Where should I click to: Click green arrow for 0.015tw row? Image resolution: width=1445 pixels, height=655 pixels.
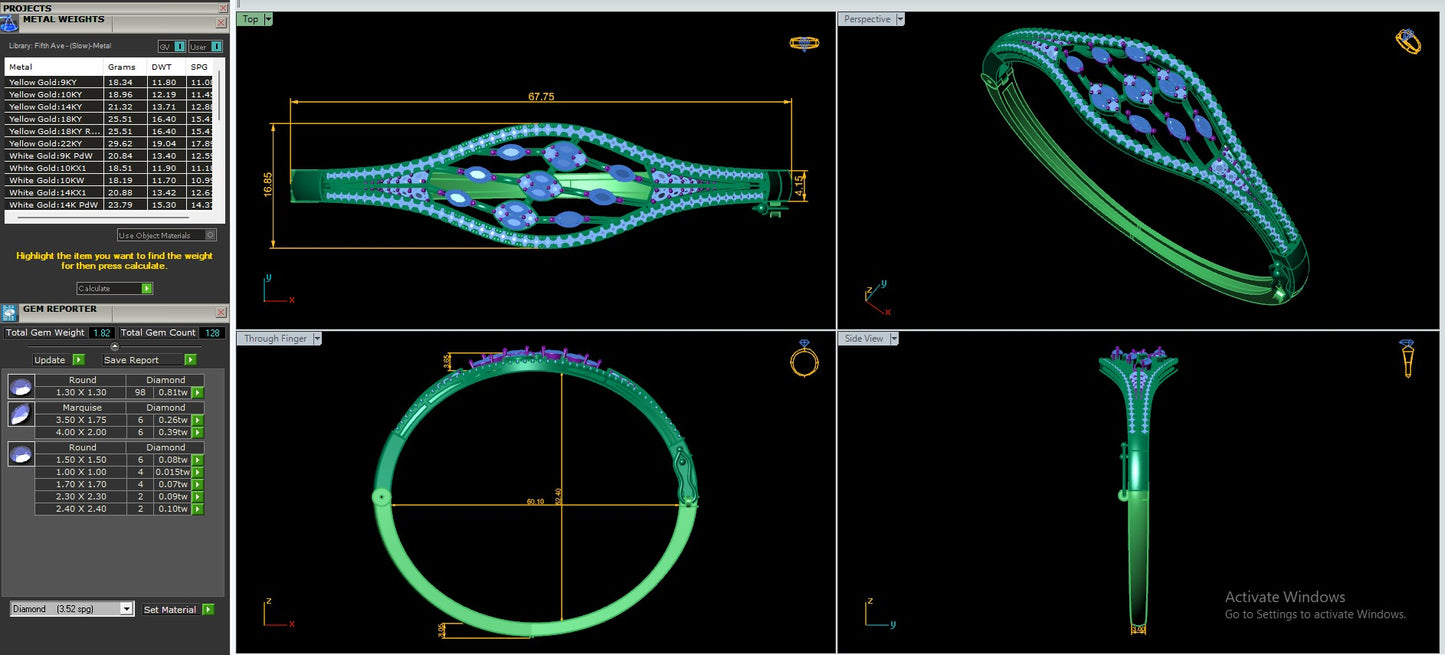(198, 472)
